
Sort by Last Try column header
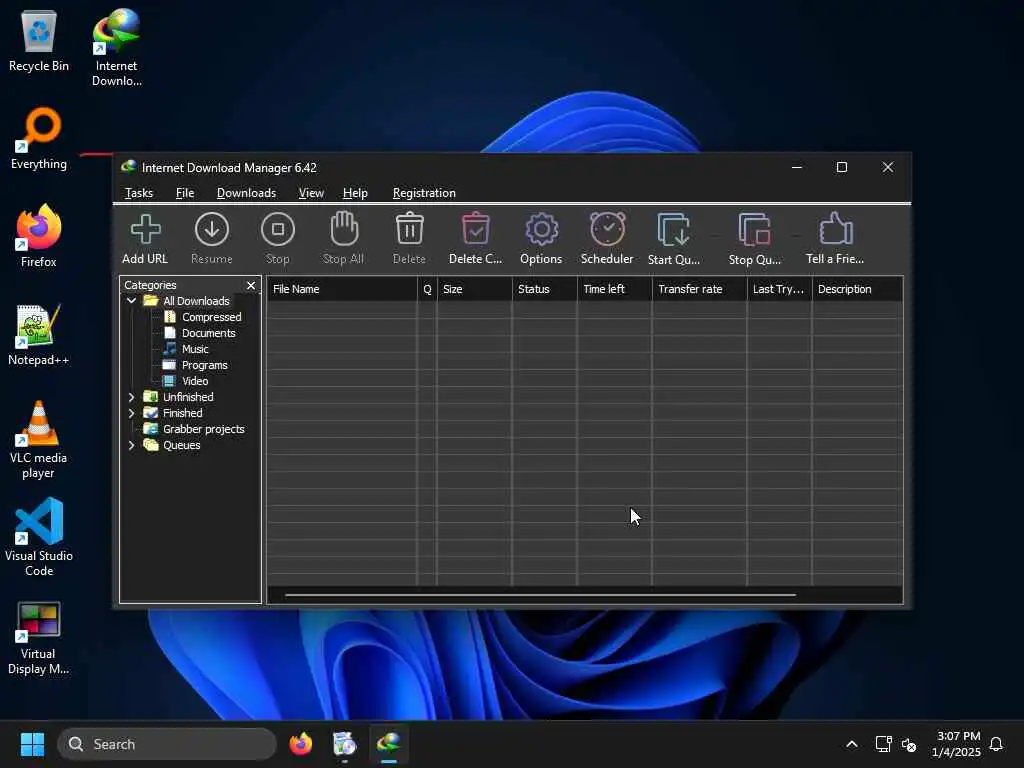coord(779,289)
